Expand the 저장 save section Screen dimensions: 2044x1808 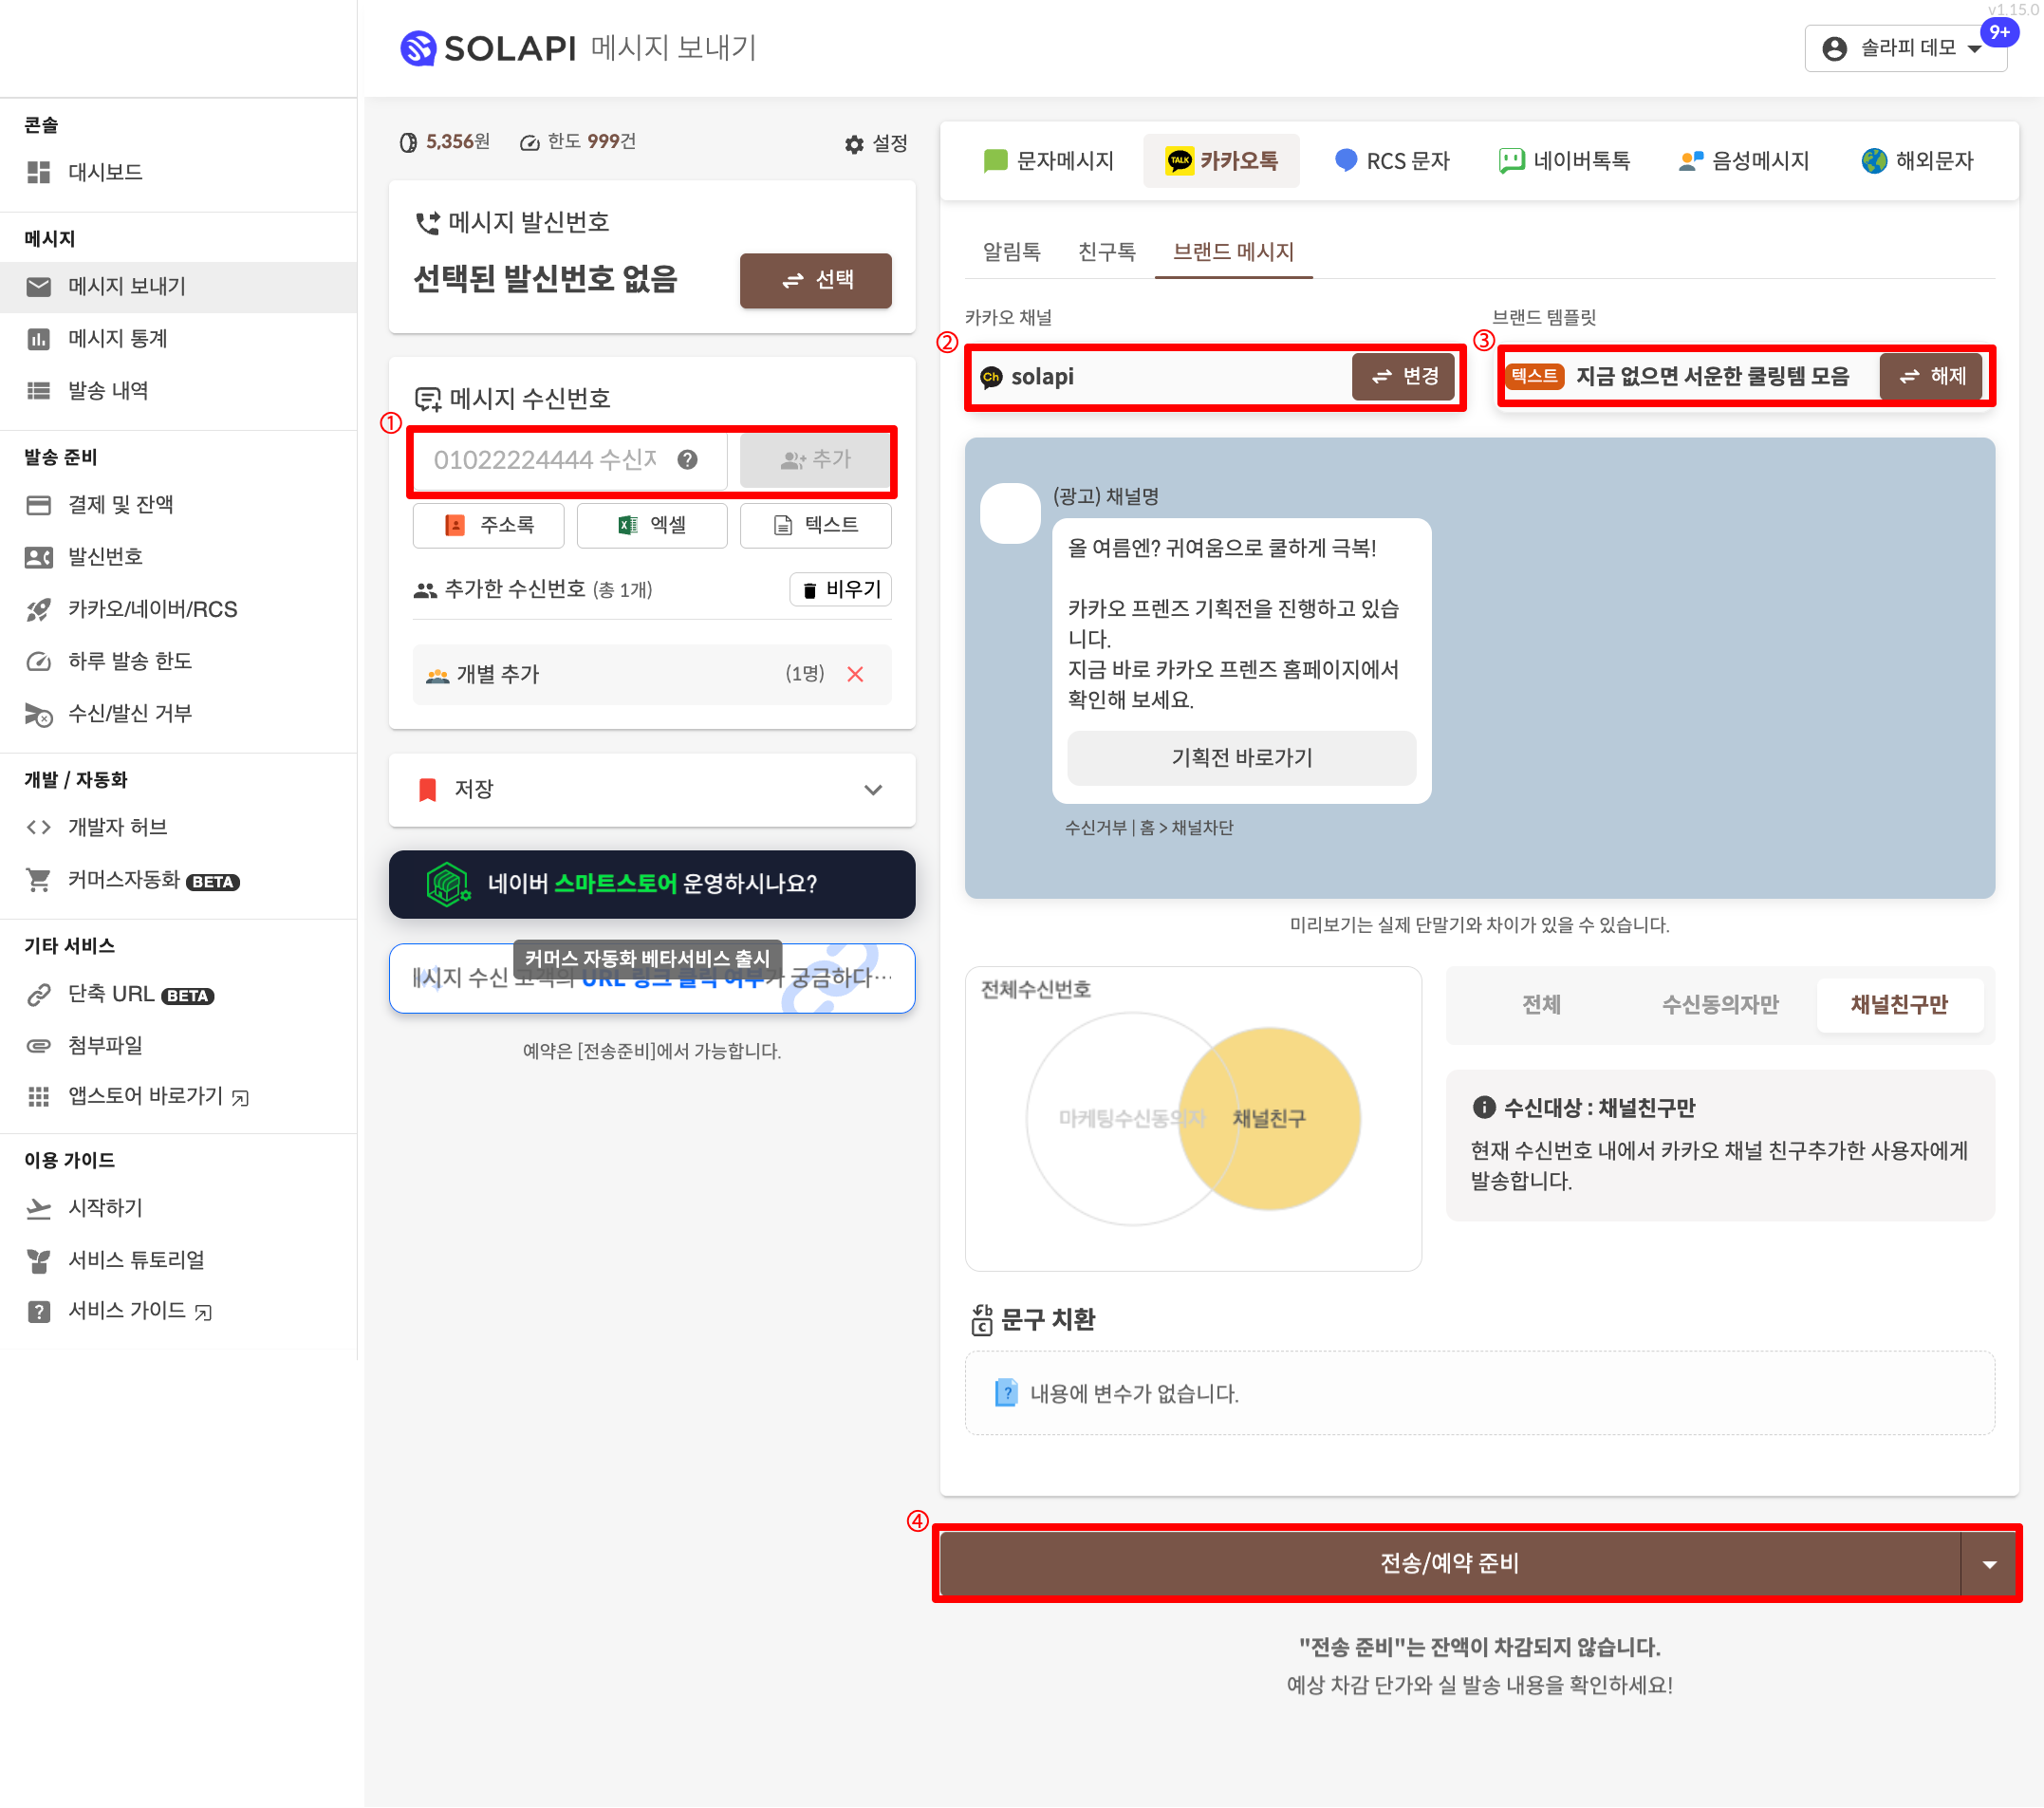click(x=652, y=790)
